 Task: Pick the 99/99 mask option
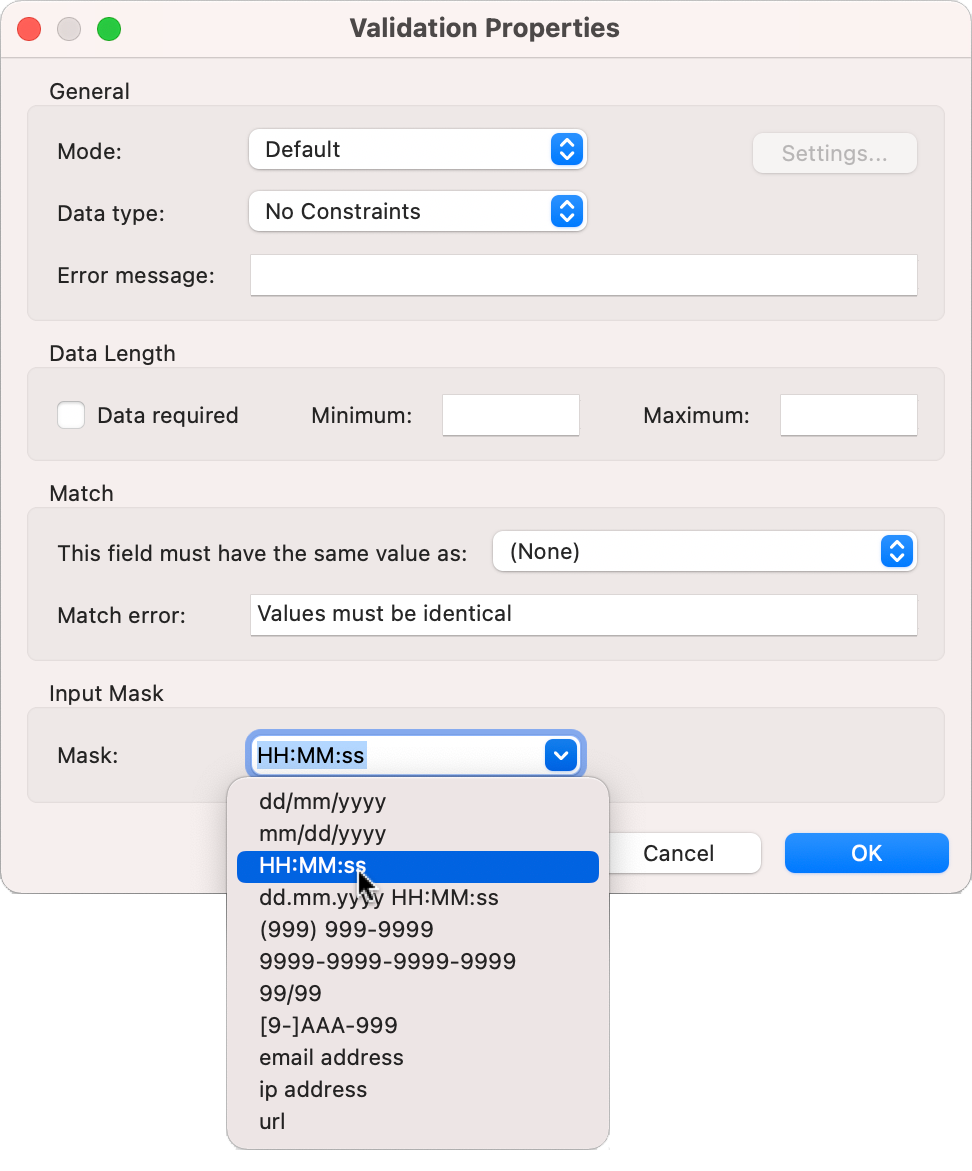pos(290,994)
